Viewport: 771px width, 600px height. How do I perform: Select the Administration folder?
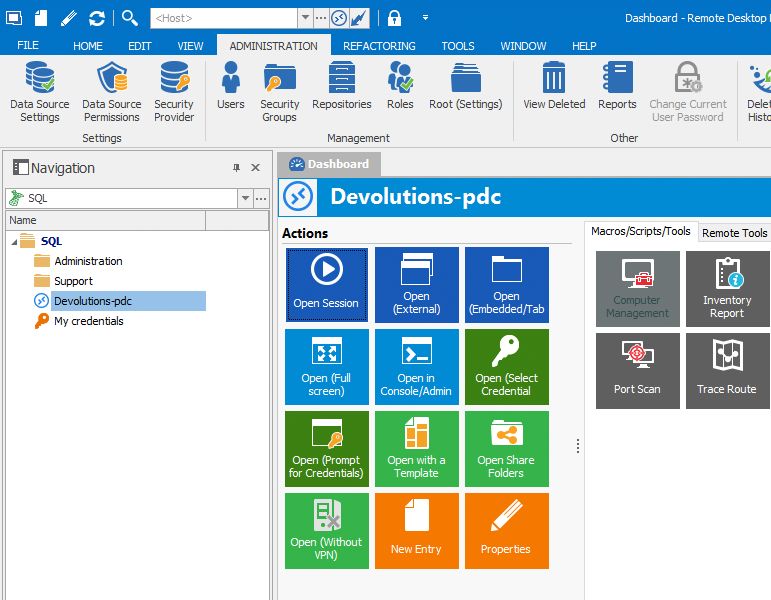pos(88,261)
